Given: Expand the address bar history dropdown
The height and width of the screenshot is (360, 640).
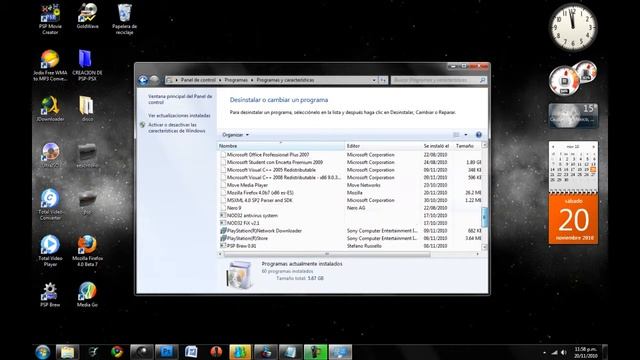Looking at the screenshot, I should coord(374,80).
